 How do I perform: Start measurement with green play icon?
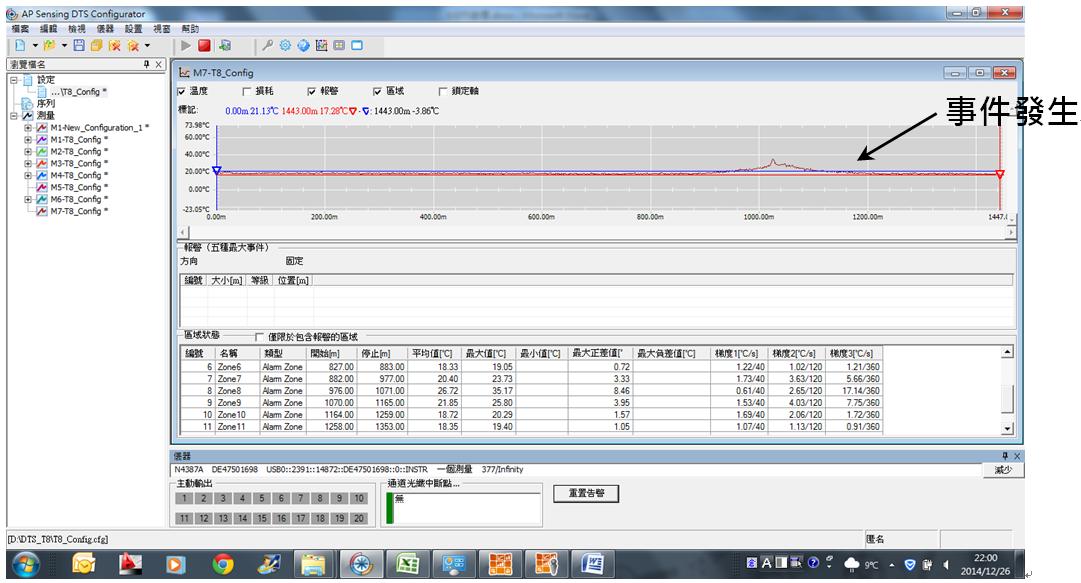coord(186,46)
